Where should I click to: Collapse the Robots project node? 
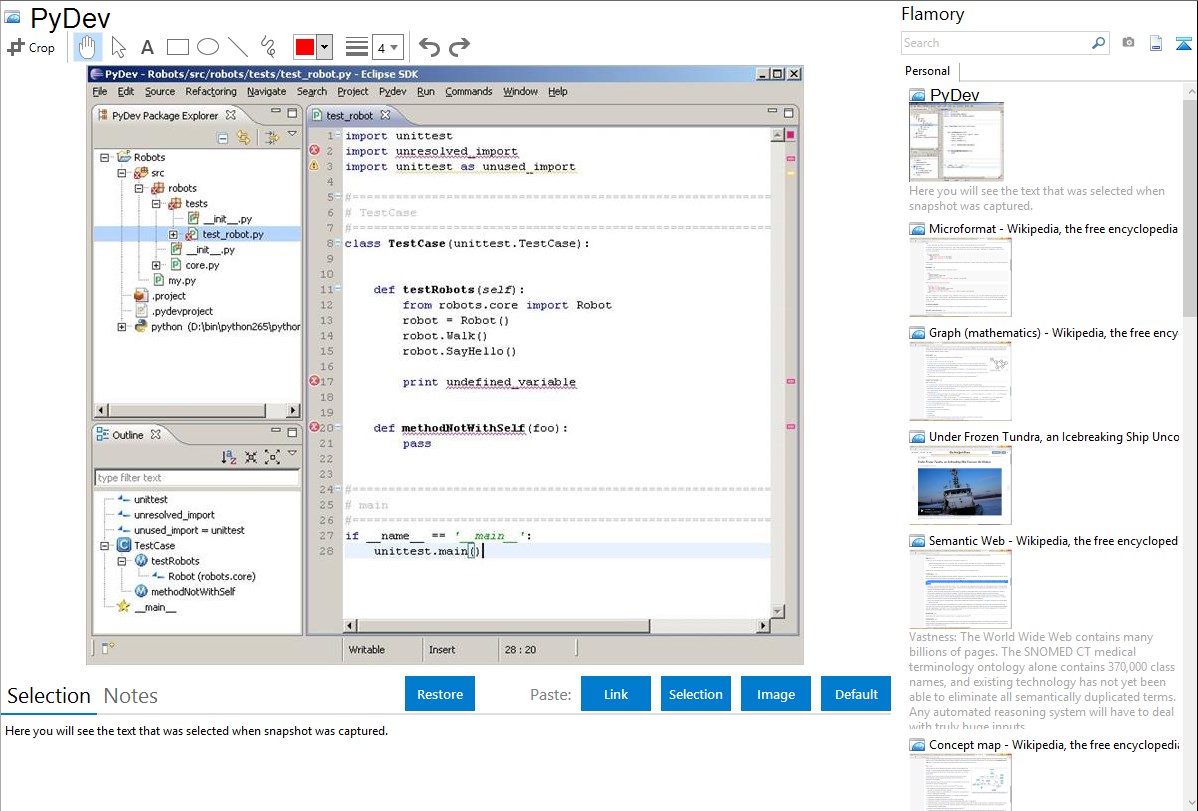(105, 157)
